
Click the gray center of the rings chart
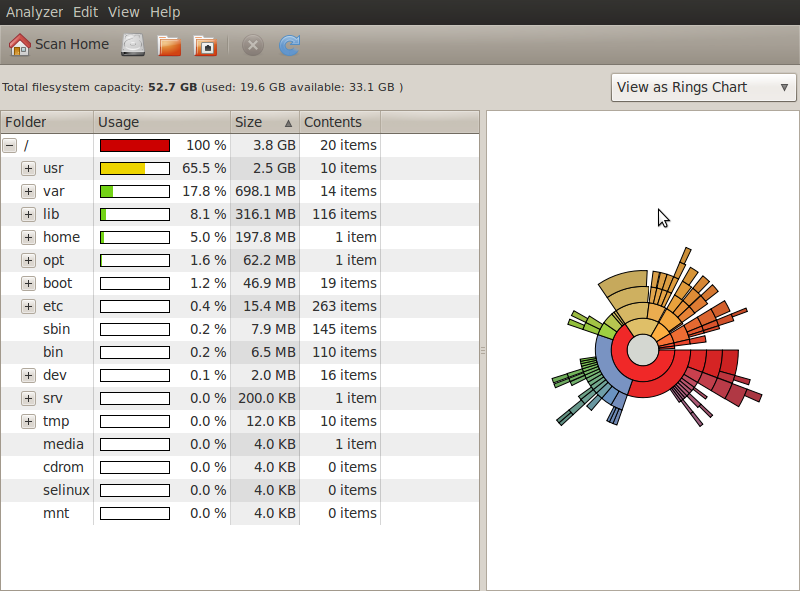pos(643,350)
